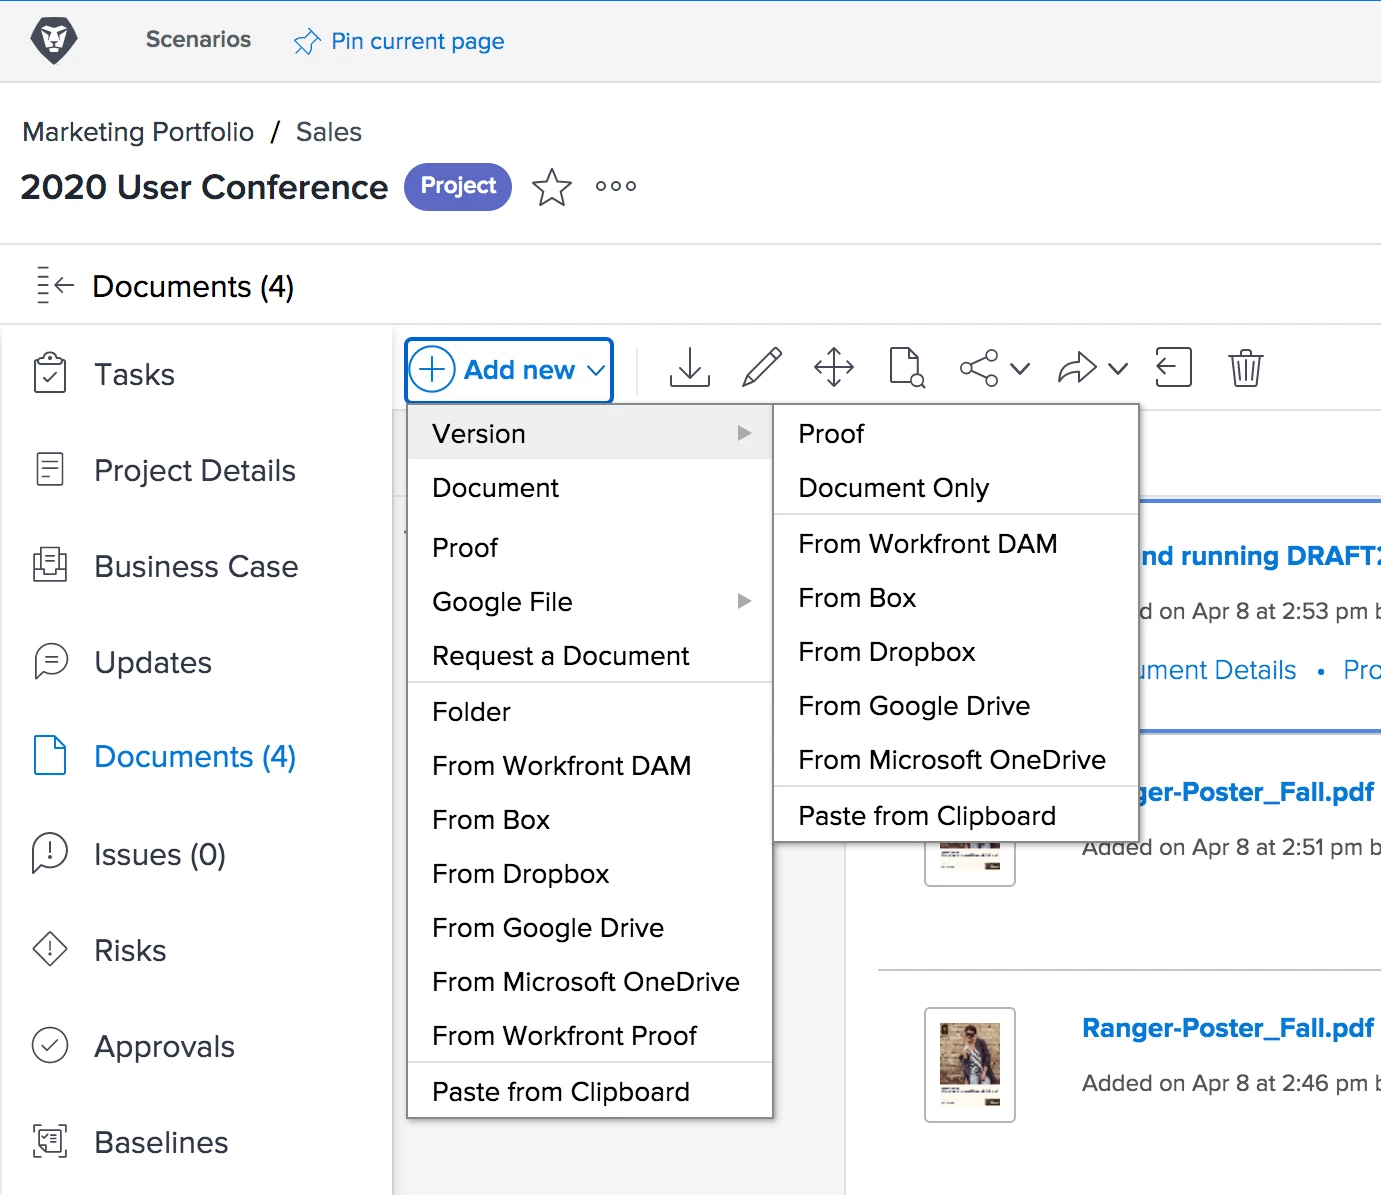Choose From Google Drive in main menu
This screenshot has height=1195, width=1381.
[x=590, y=928]
